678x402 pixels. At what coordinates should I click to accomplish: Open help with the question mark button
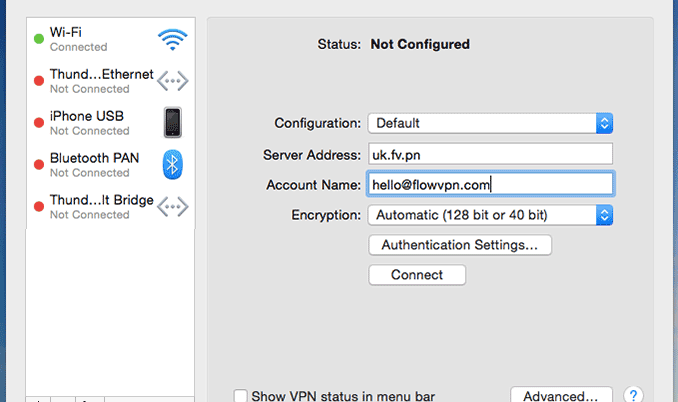633,395
